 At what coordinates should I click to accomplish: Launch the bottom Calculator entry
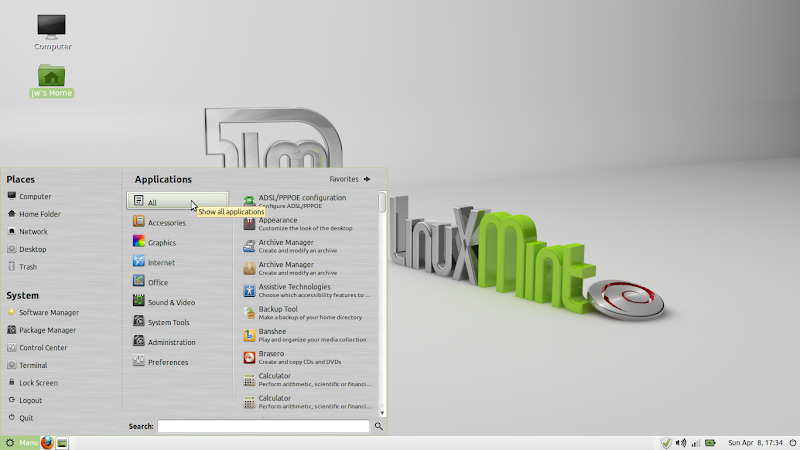click(x=308, y=402)
